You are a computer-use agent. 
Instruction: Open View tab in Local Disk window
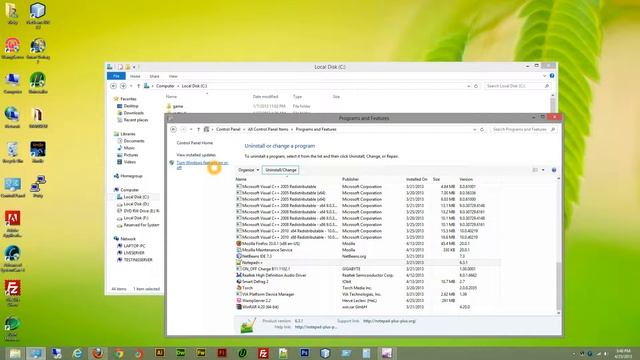(173, 76)
